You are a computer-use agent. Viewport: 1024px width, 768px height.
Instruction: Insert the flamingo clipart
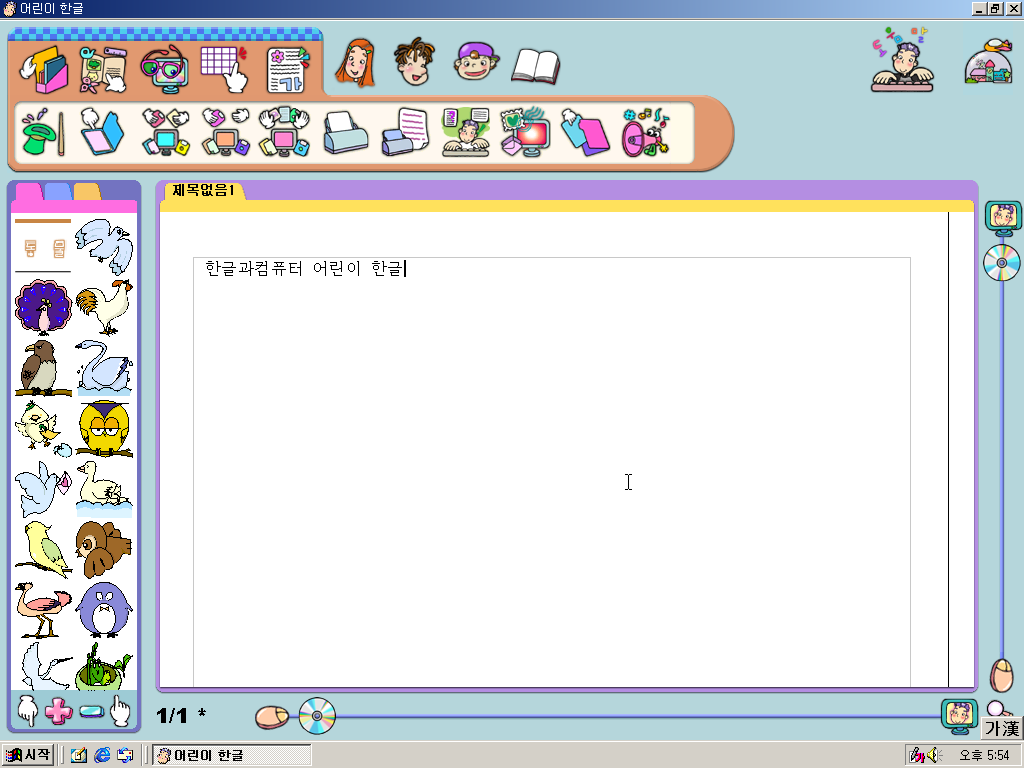point(43,609)
